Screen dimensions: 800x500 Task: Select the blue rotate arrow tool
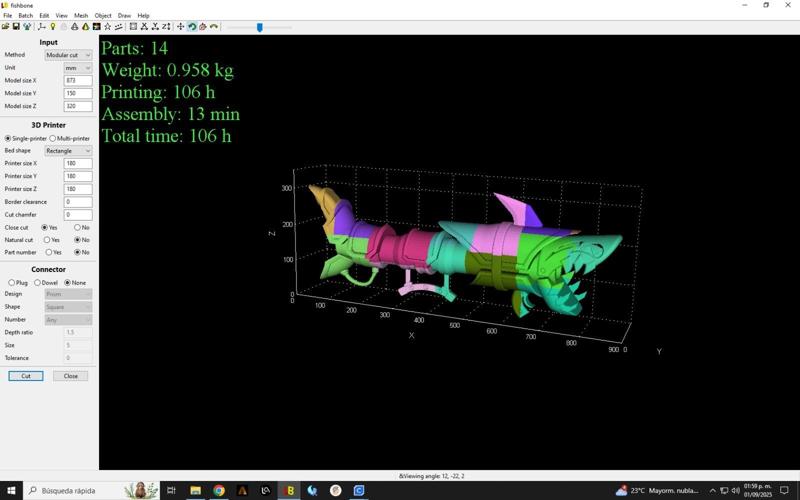[192, 27]
